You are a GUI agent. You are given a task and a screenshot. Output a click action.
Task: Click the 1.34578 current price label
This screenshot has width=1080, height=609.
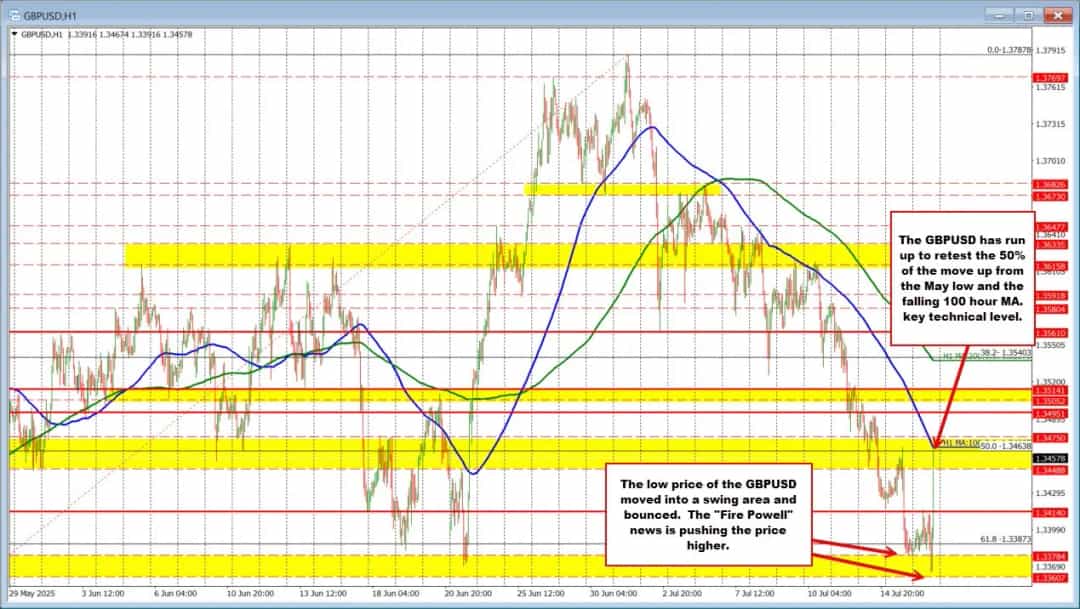coord(1050,458)
